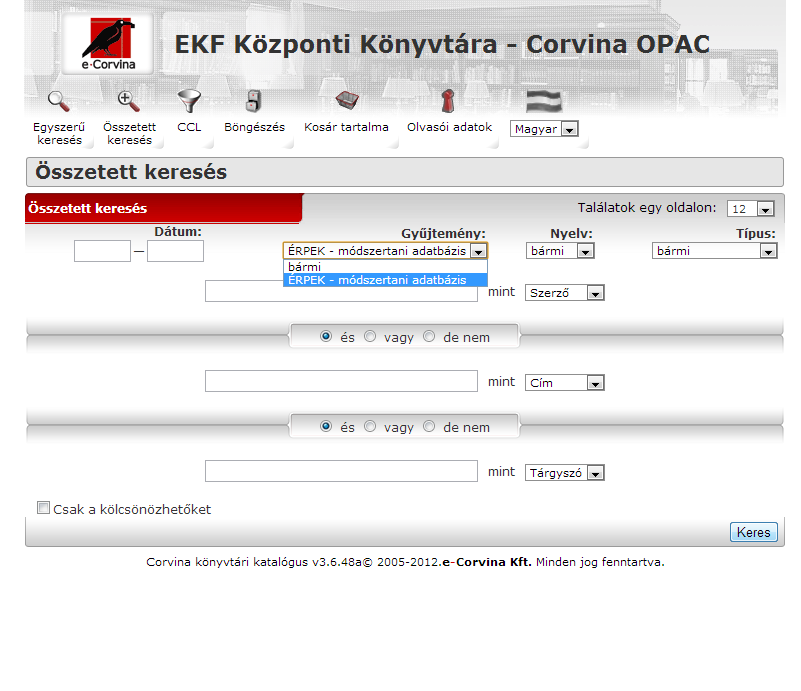The image size is (801, 691).
Task: Open the Nyelv language filter dropdown
Action: [560, 251]
